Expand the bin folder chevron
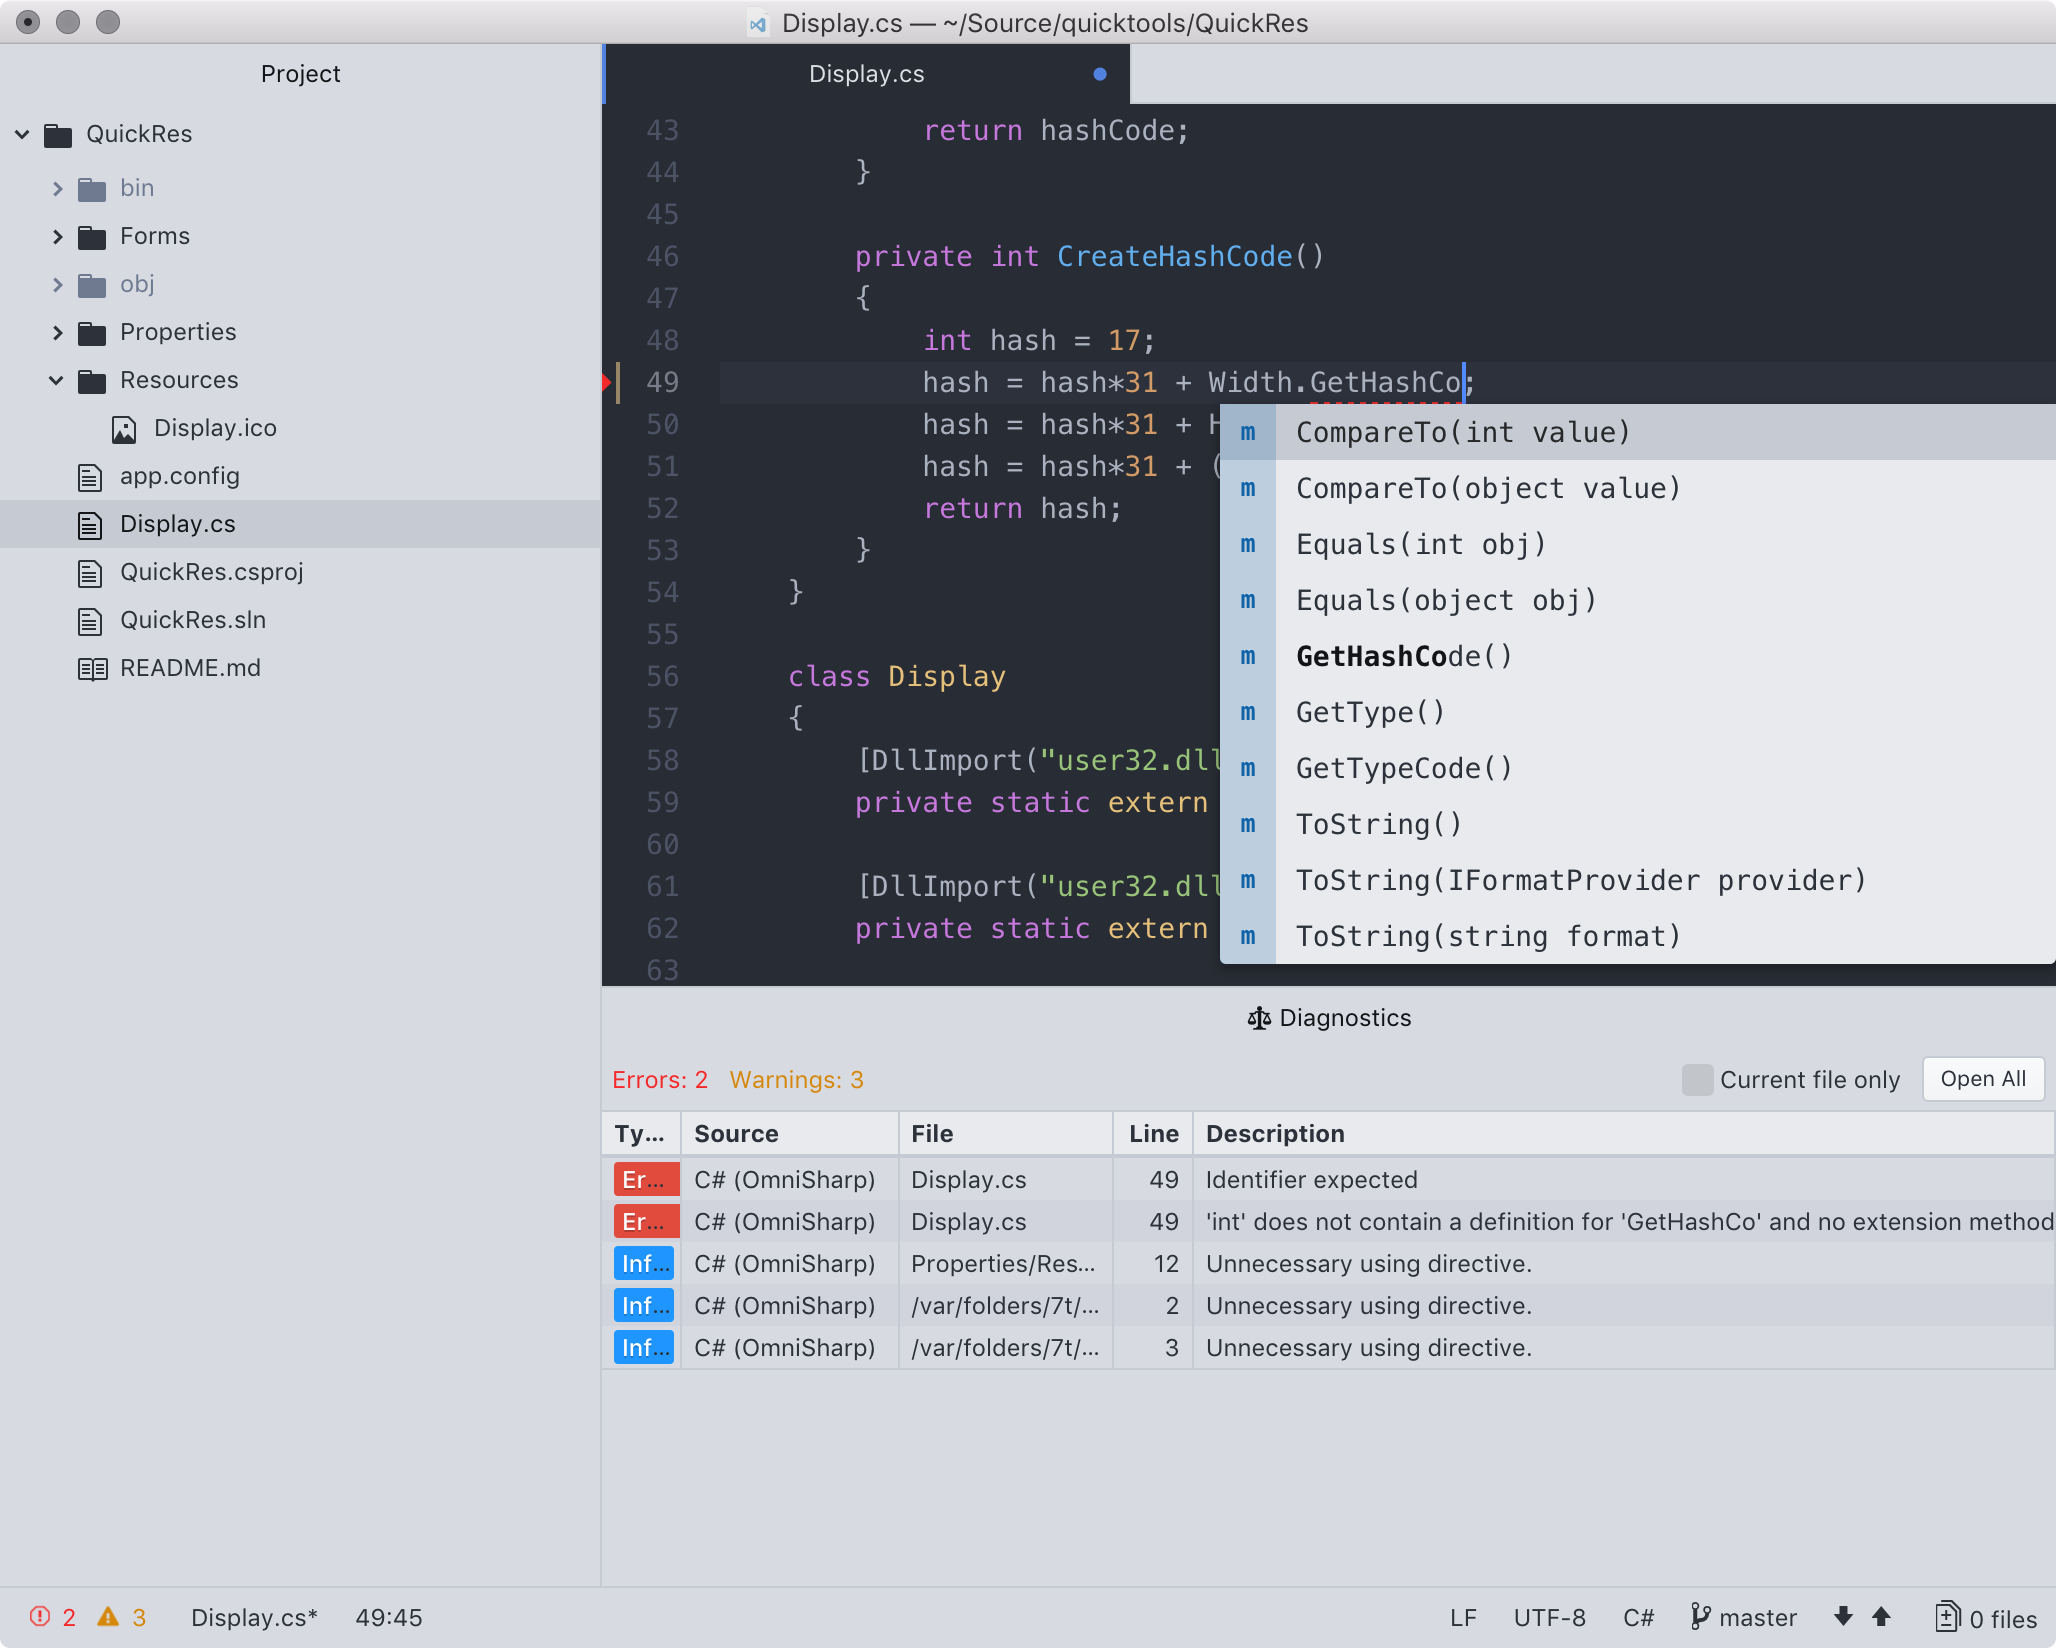Image resolution: width=2056 pixels, height=1648 pixels. click(x=57, y=188)
